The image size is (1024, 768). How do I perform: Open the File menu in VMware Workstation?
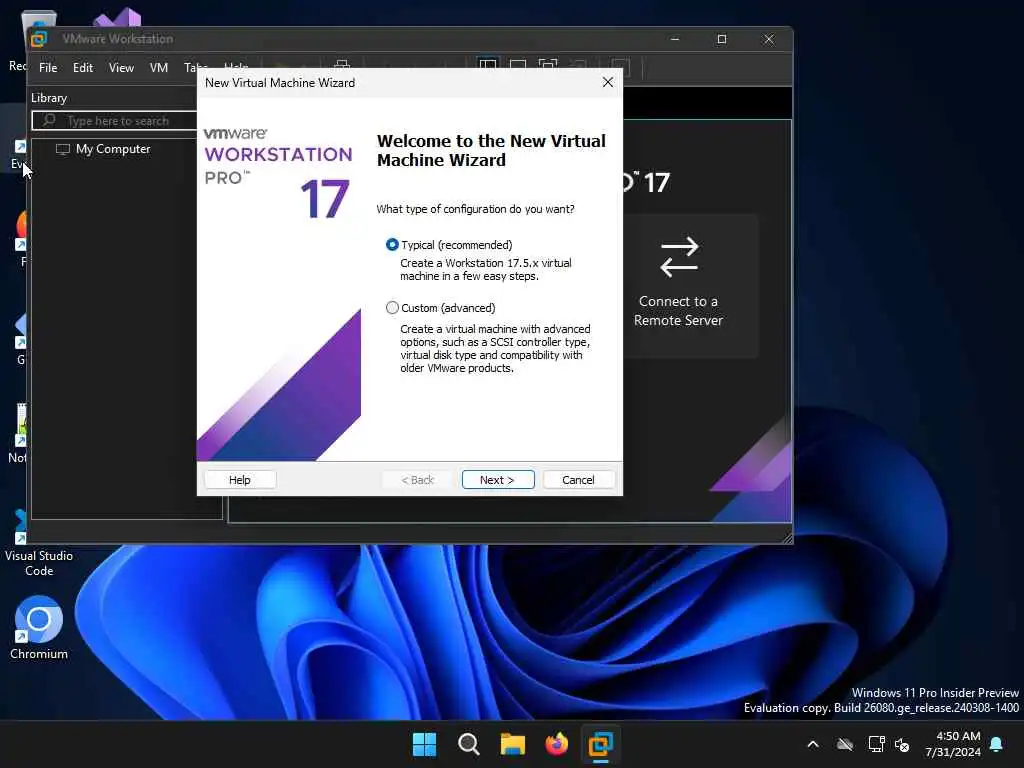(x=48, y=67)
